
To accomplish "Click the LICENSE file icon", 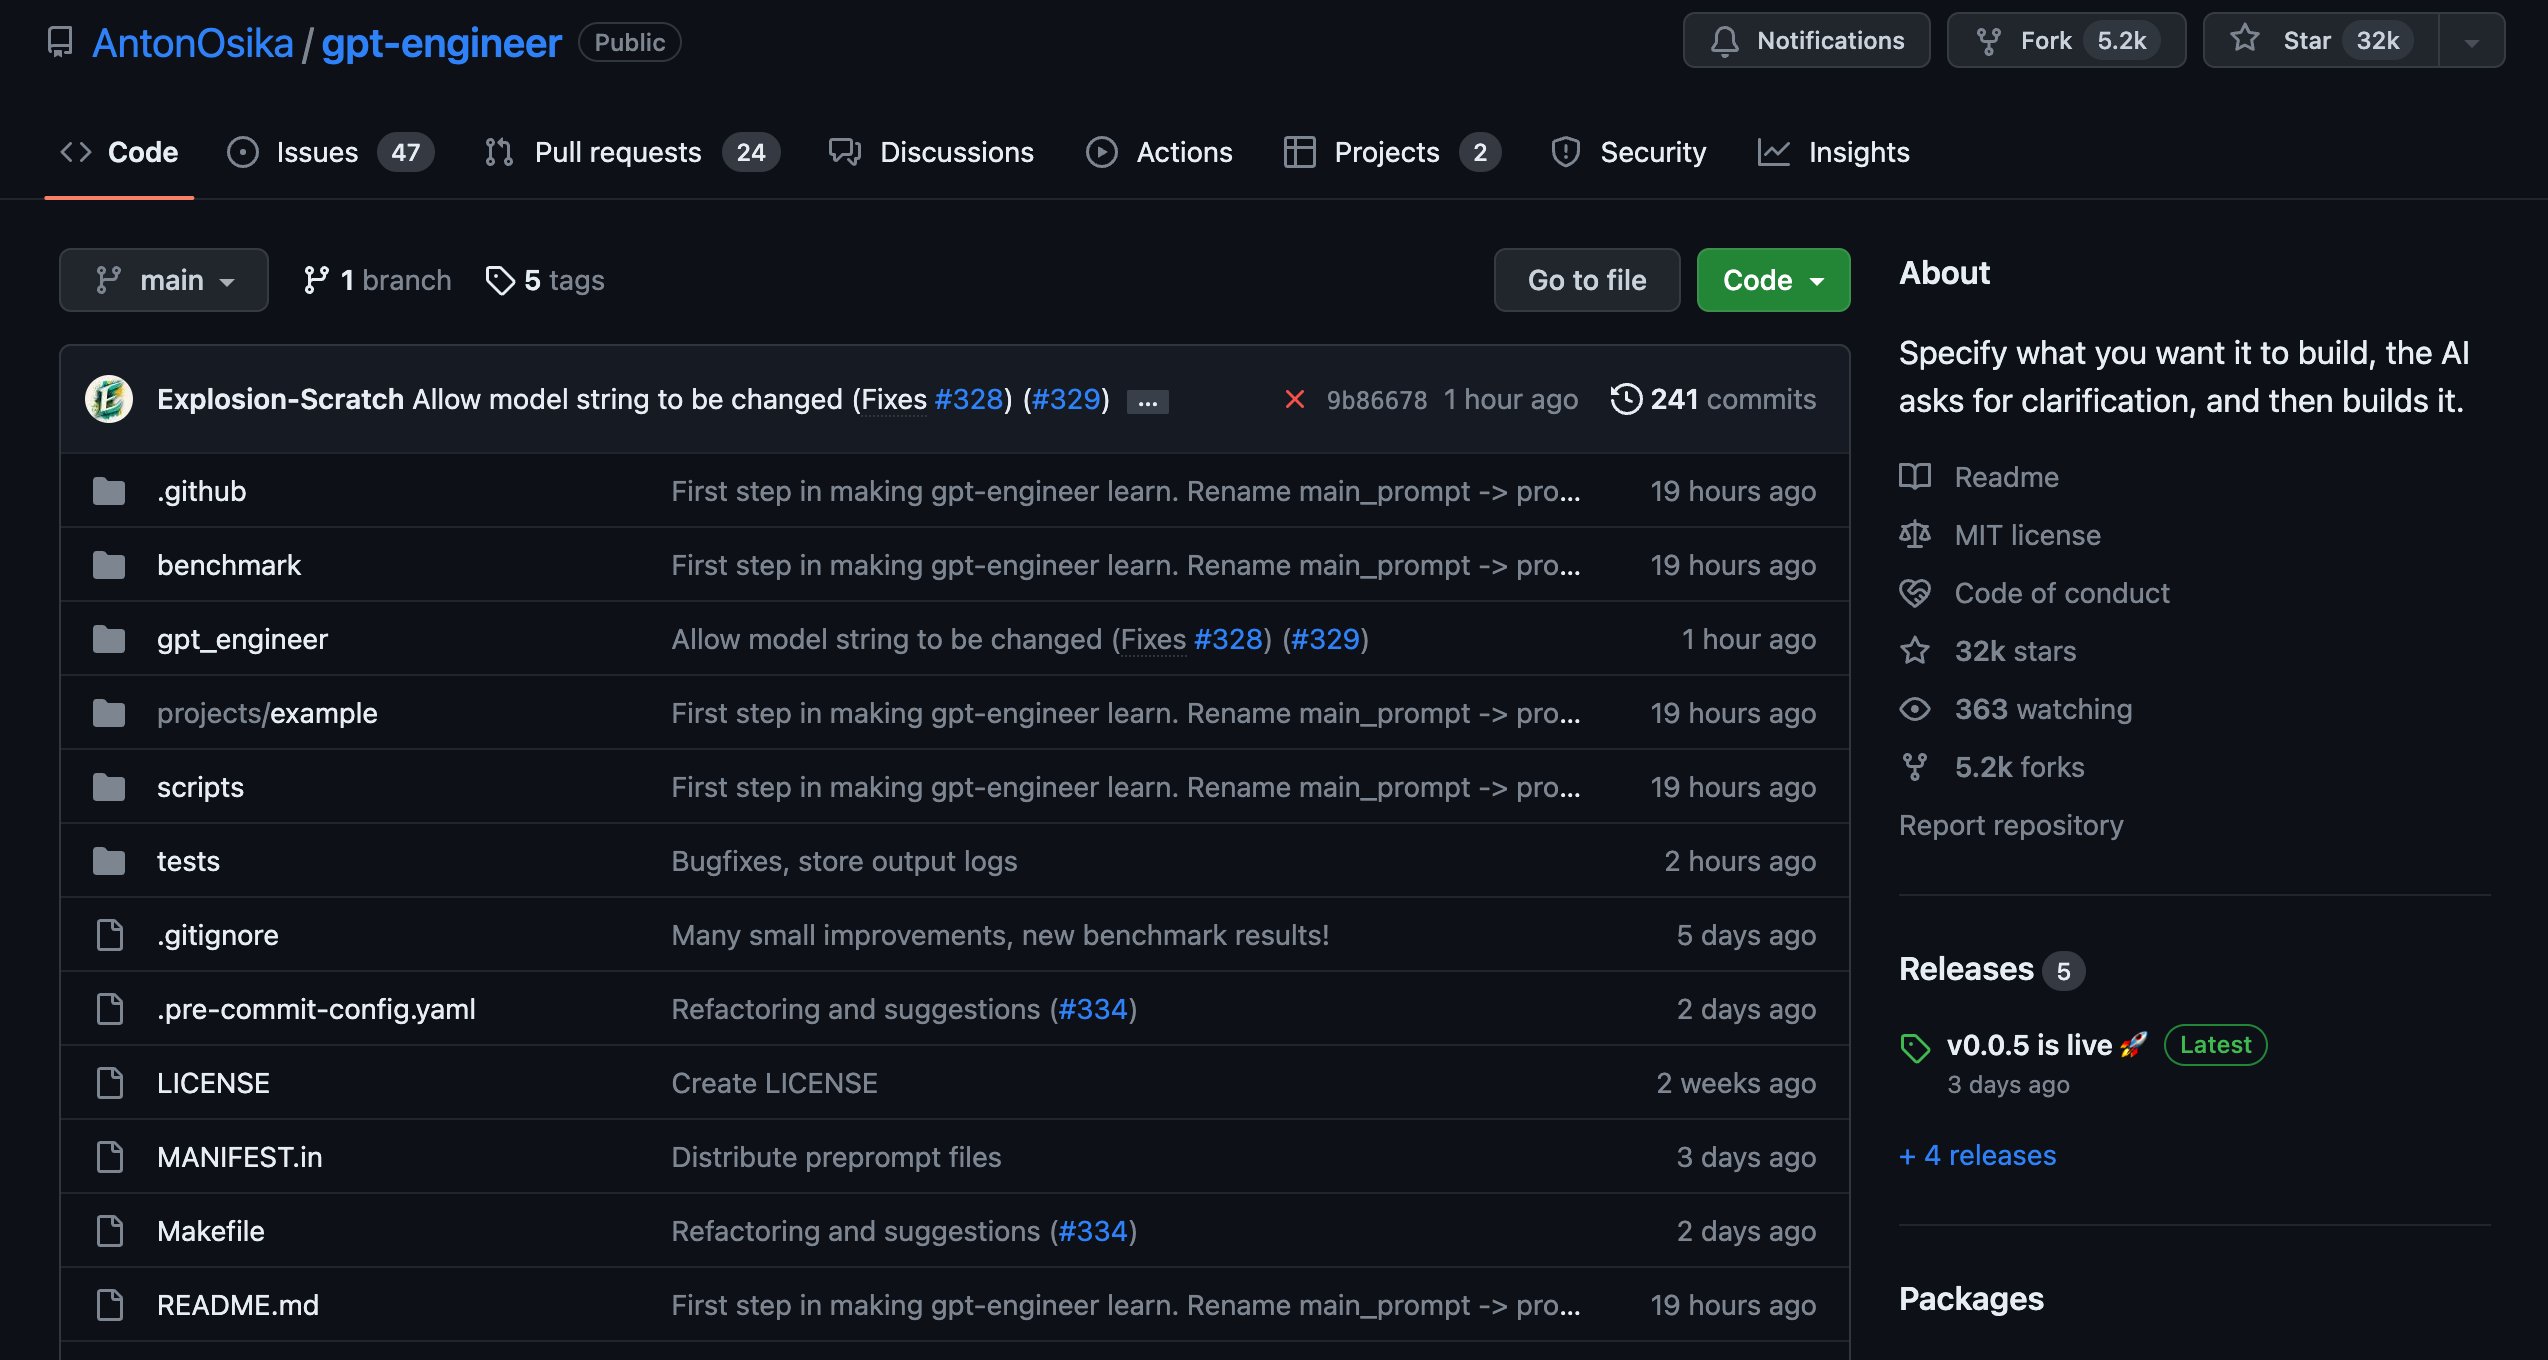I will click(109, 1083).
